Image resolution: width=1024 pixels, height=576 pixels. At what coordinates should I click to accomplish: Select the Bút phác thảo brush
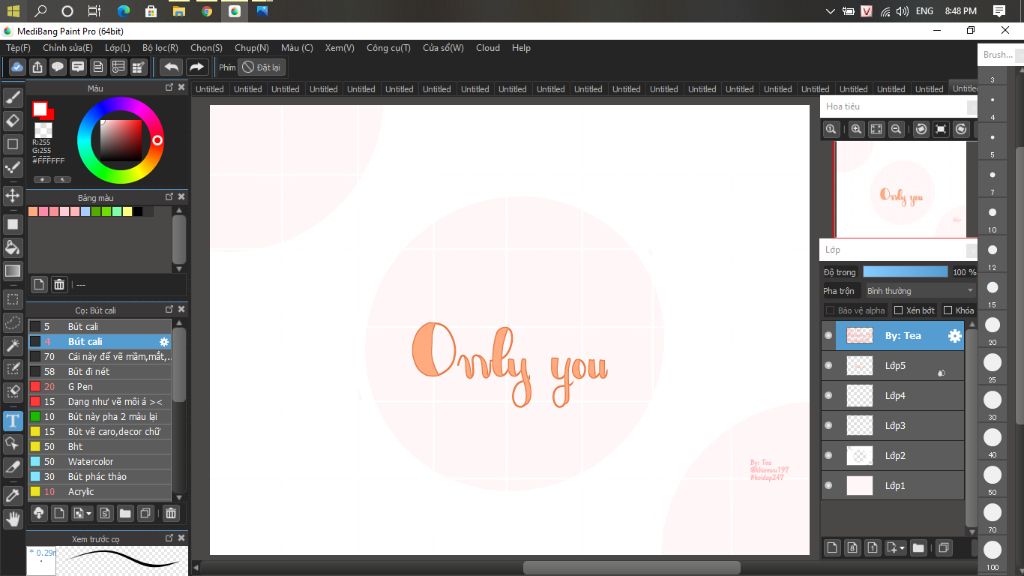click(99, 477)
